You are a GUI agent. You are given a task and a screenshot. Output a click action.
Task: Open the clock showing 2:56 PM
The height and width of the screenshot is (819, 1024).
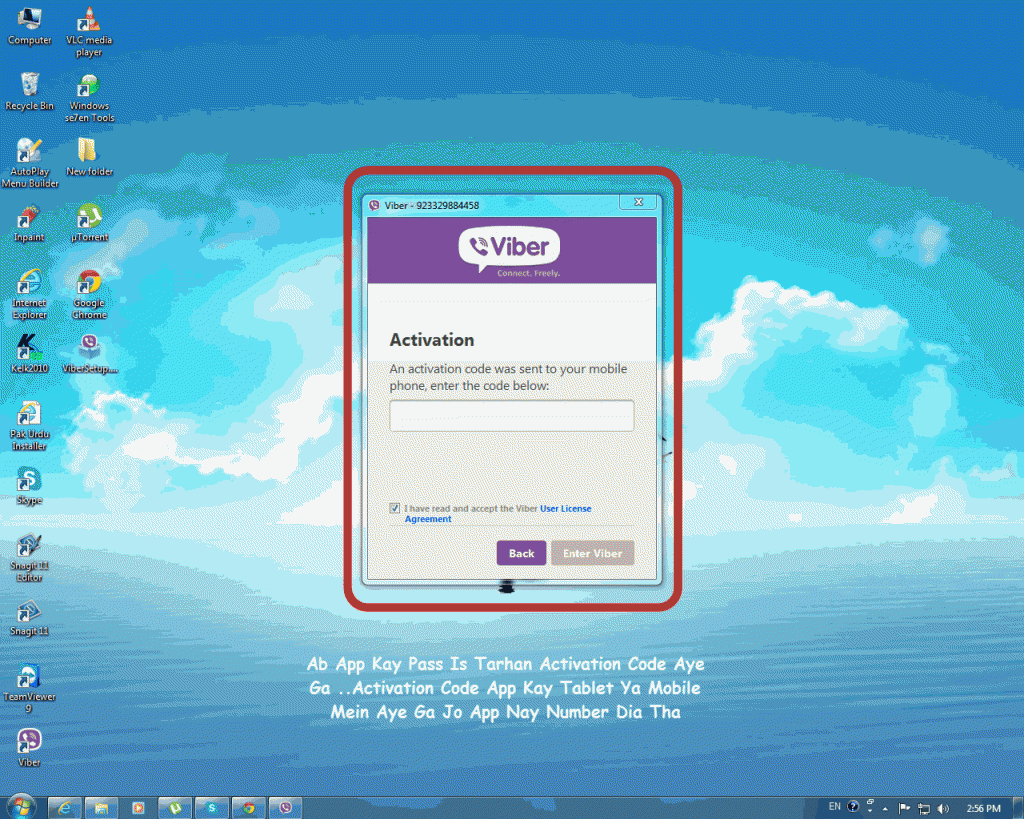984,809
